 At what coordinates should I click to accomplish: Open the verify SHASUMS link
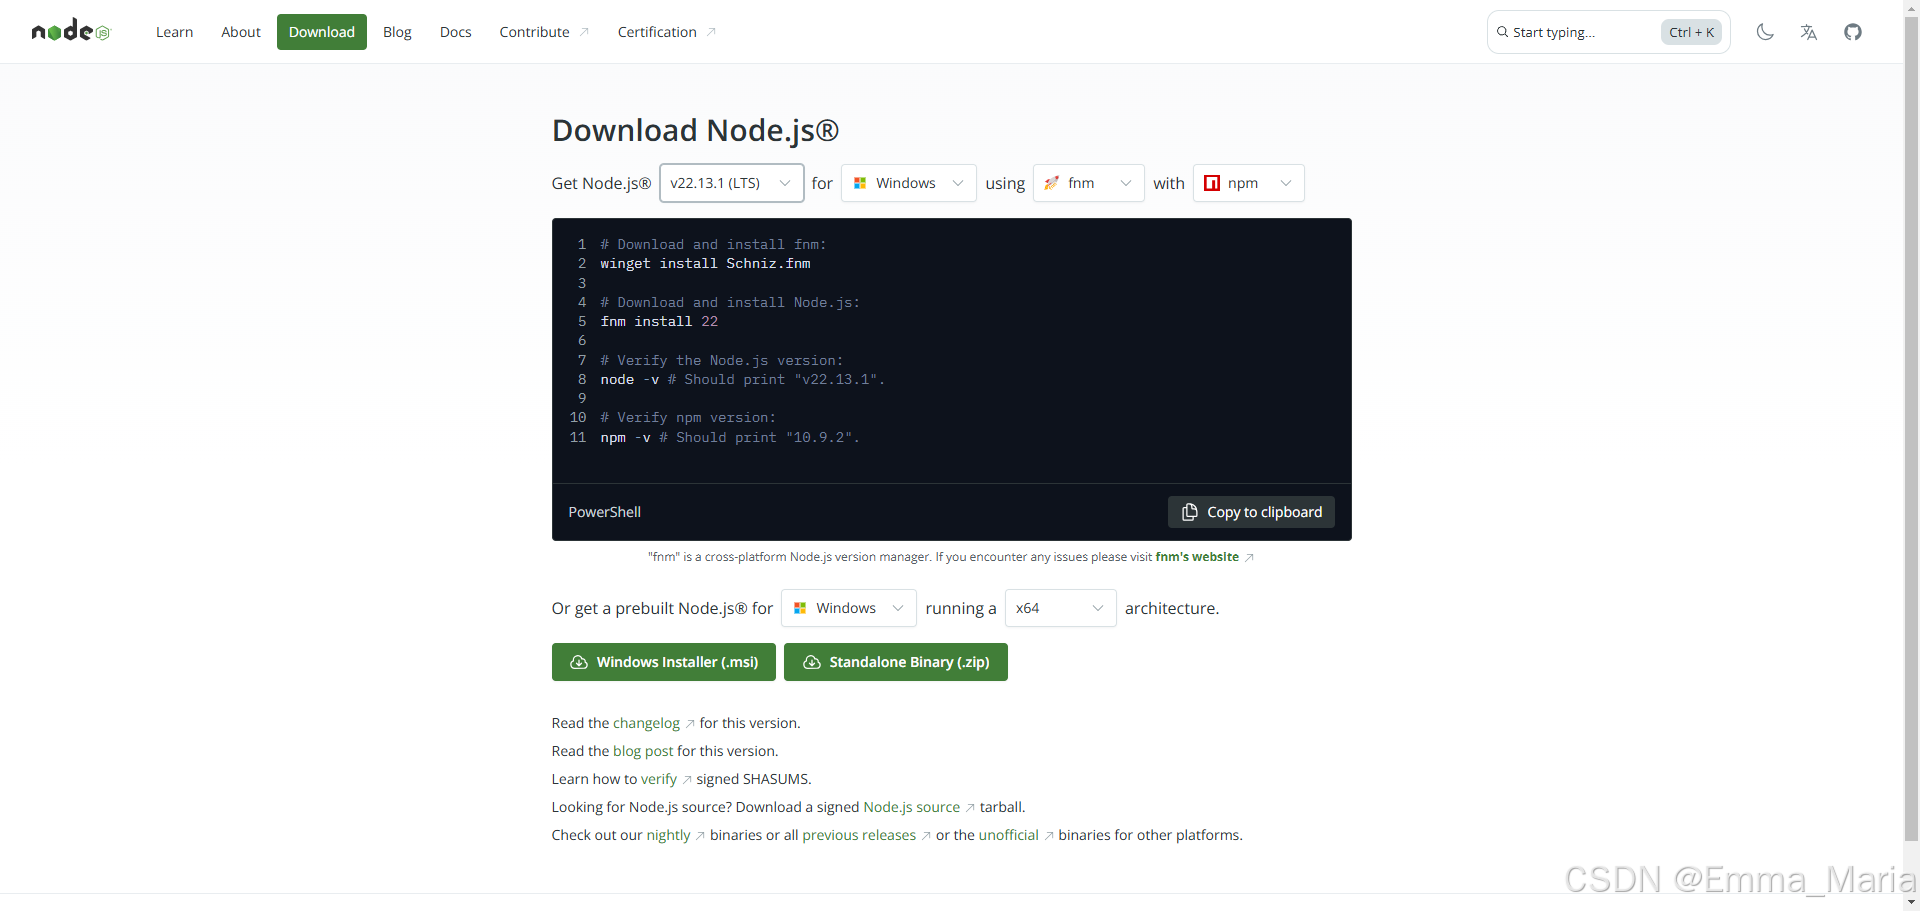point(659,779)
